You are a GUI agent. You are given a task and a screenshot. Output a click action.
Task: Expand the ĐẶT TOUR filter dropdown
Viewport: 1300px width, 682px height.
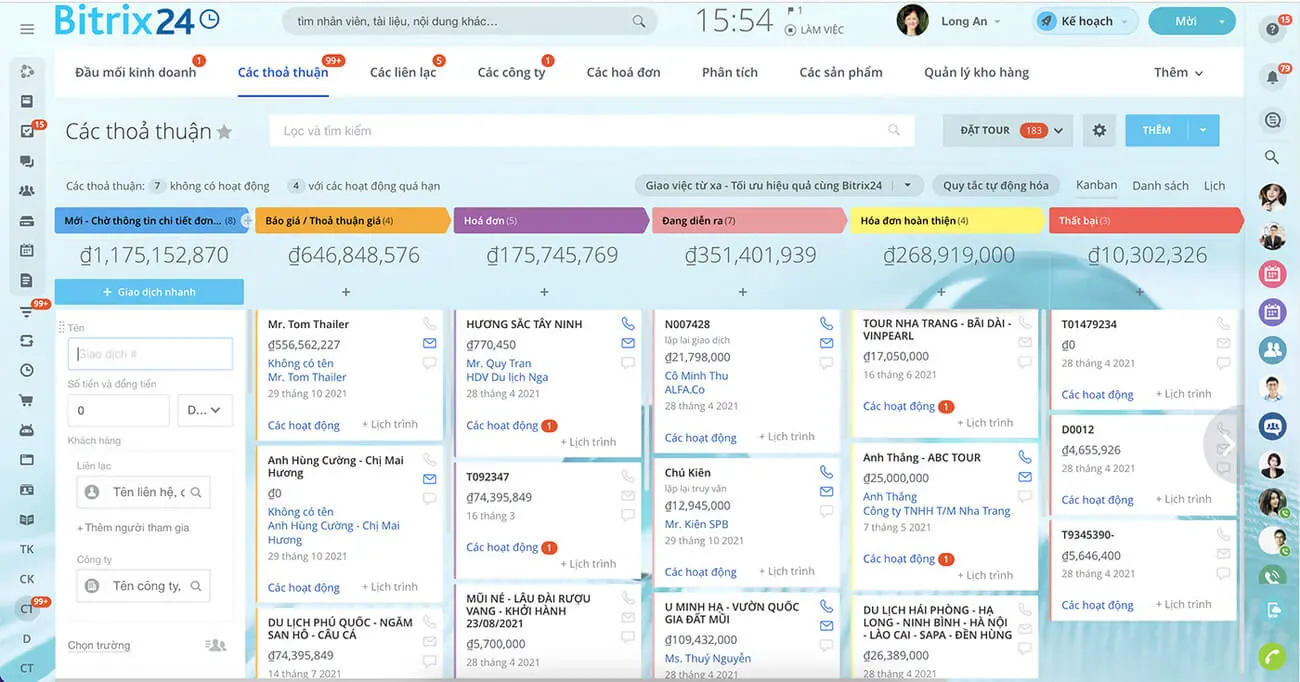coord(1058,131)
